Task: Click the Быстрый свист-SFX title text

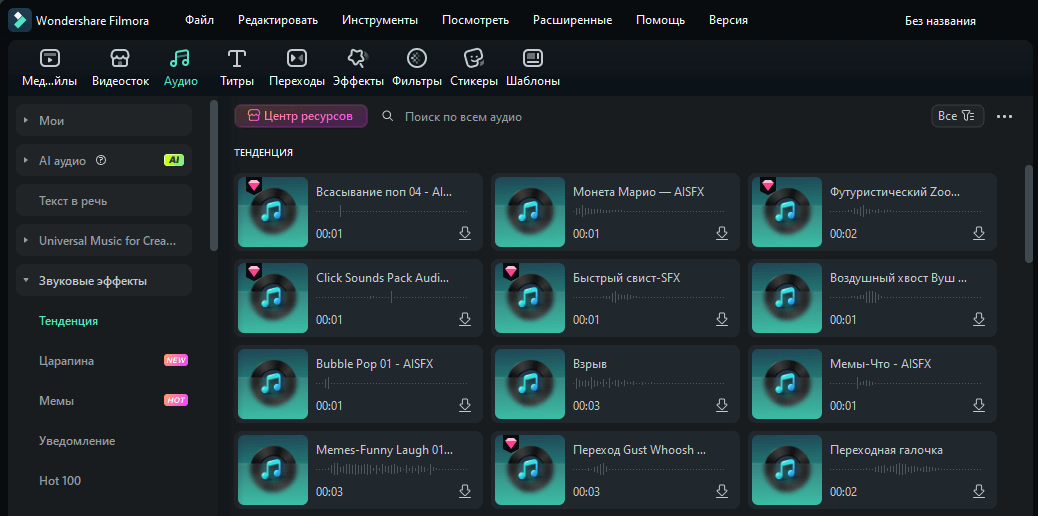Action: point(626,278)
